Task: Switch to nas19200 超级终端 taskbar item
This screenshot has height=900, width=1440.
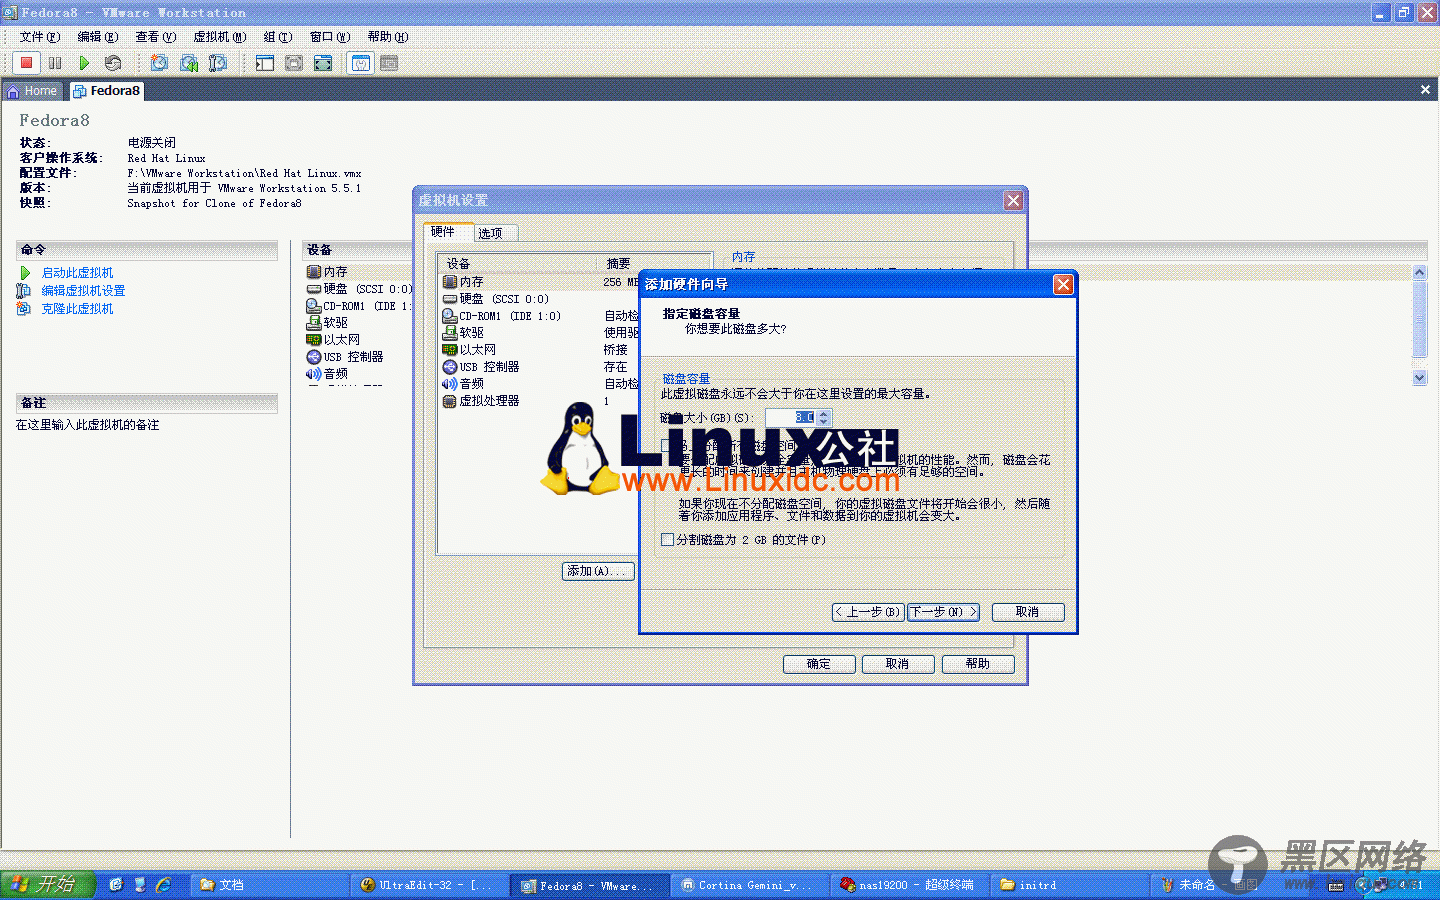Action: tap(911, 885)
